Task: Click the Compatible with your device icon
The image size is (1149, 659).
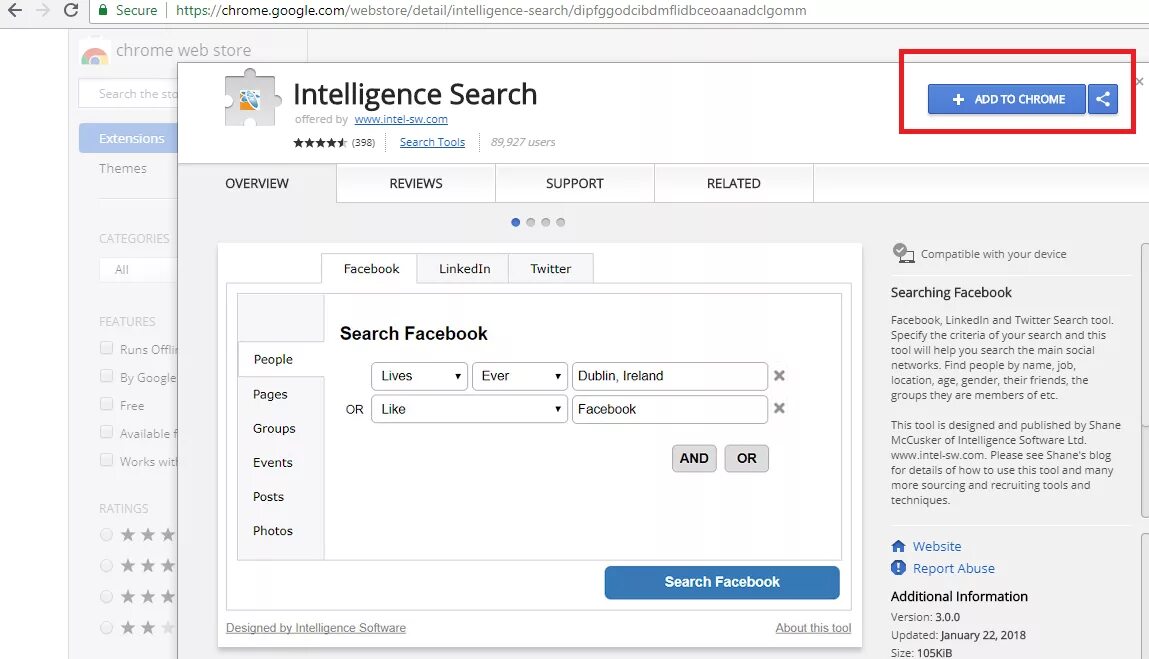Action: tap(904, 253)
